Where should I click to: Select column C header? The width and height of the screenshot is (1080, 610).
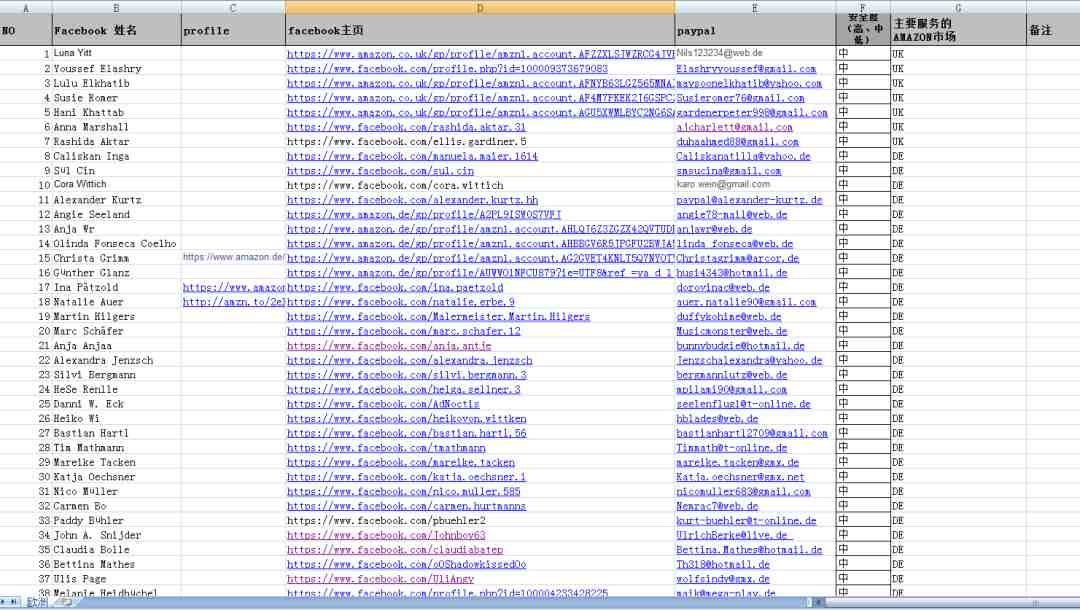(233, 8)
